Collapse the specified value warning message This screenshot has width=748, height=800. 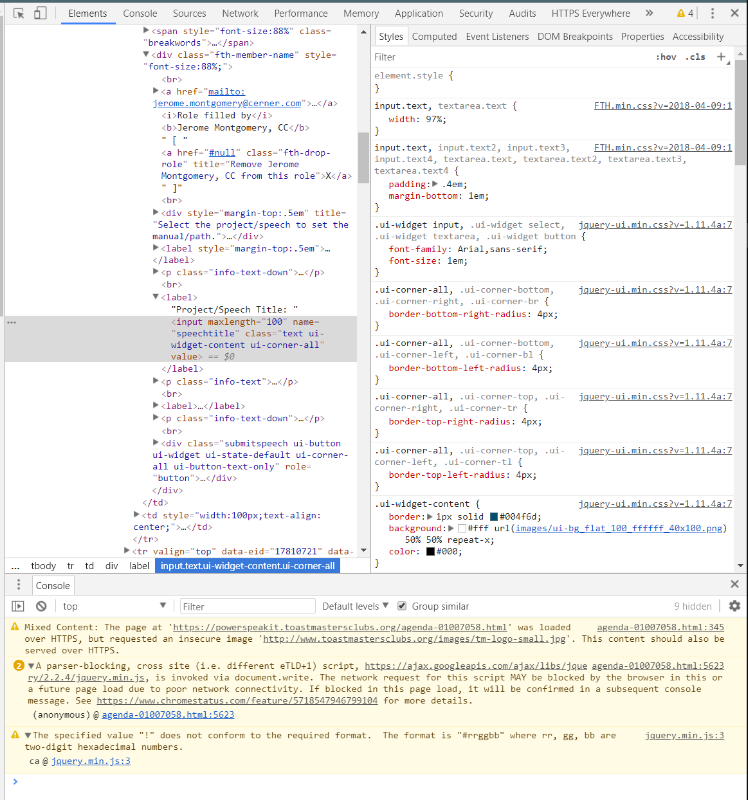pyautogui.click(x=28, y=735)
